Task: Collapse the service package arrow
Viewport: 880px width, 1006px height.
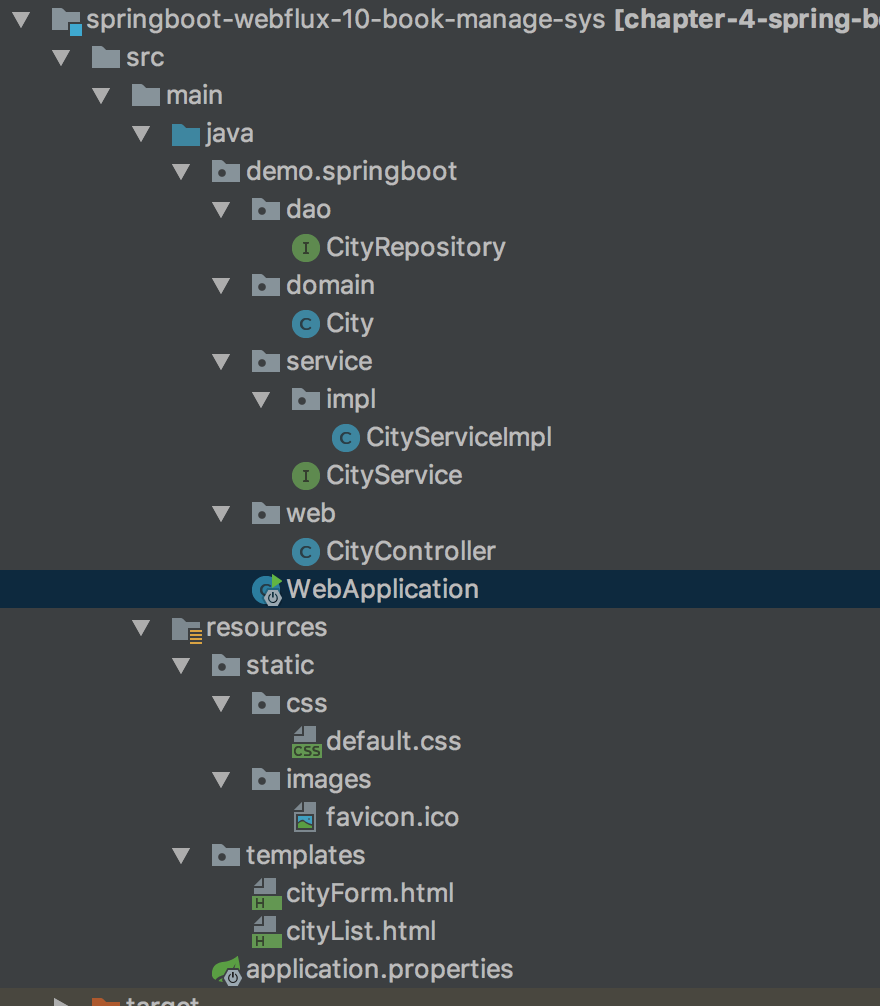Action: pos(221,362)
